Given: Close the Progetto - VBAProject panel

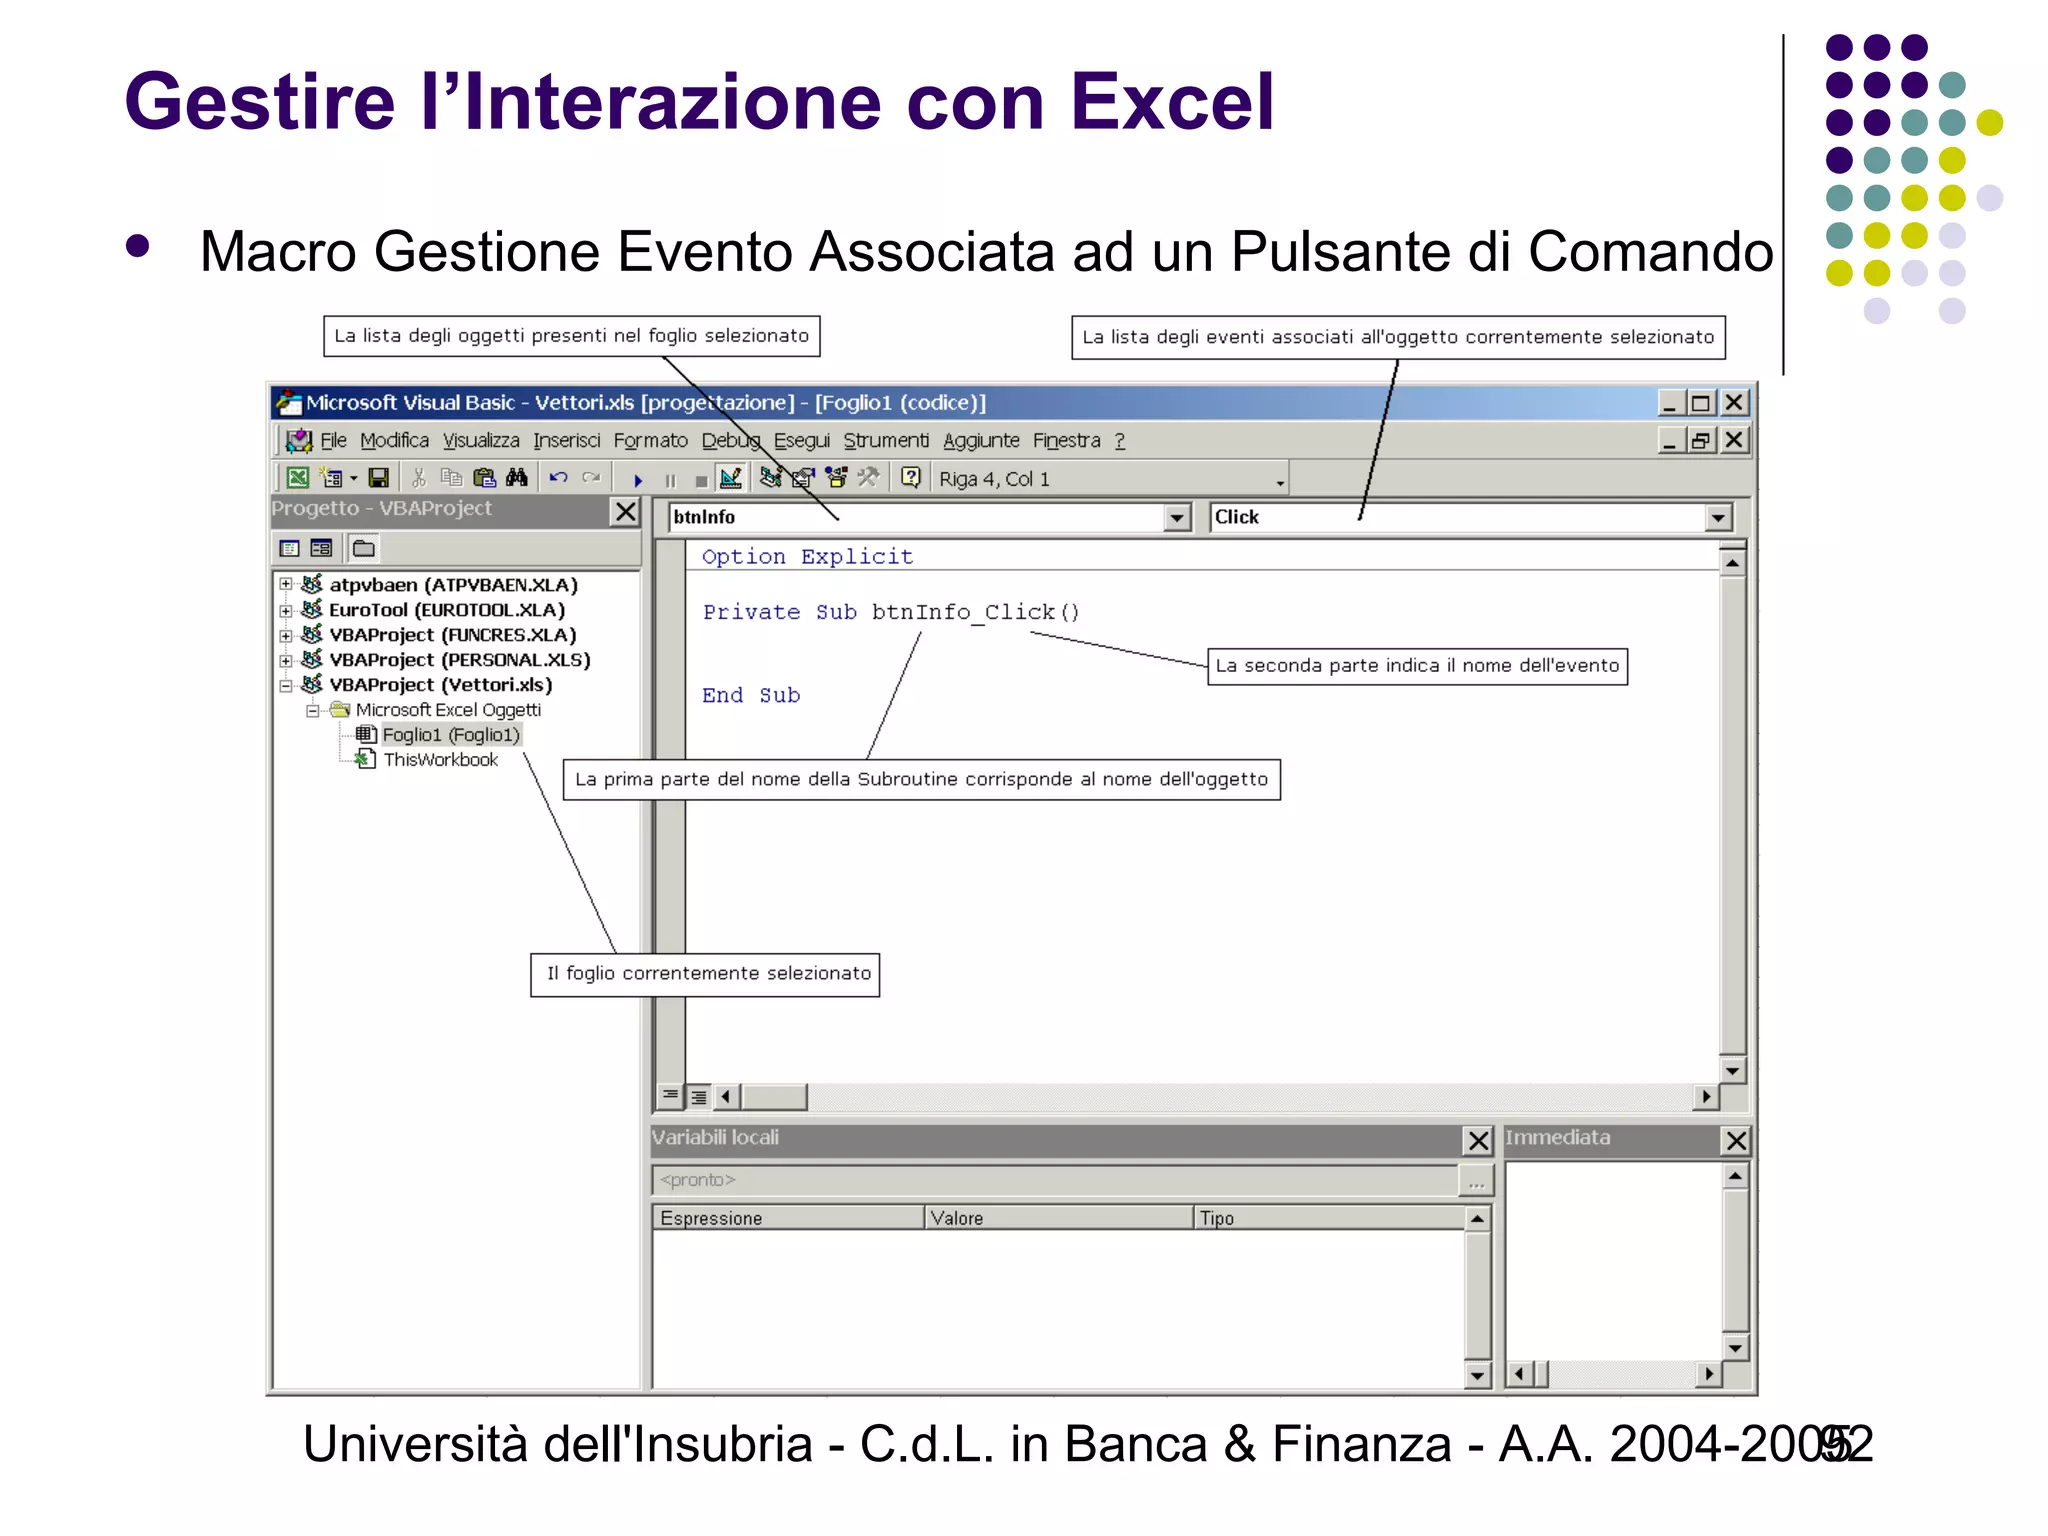Looking at the screenshot, I should tap(626, 512).
